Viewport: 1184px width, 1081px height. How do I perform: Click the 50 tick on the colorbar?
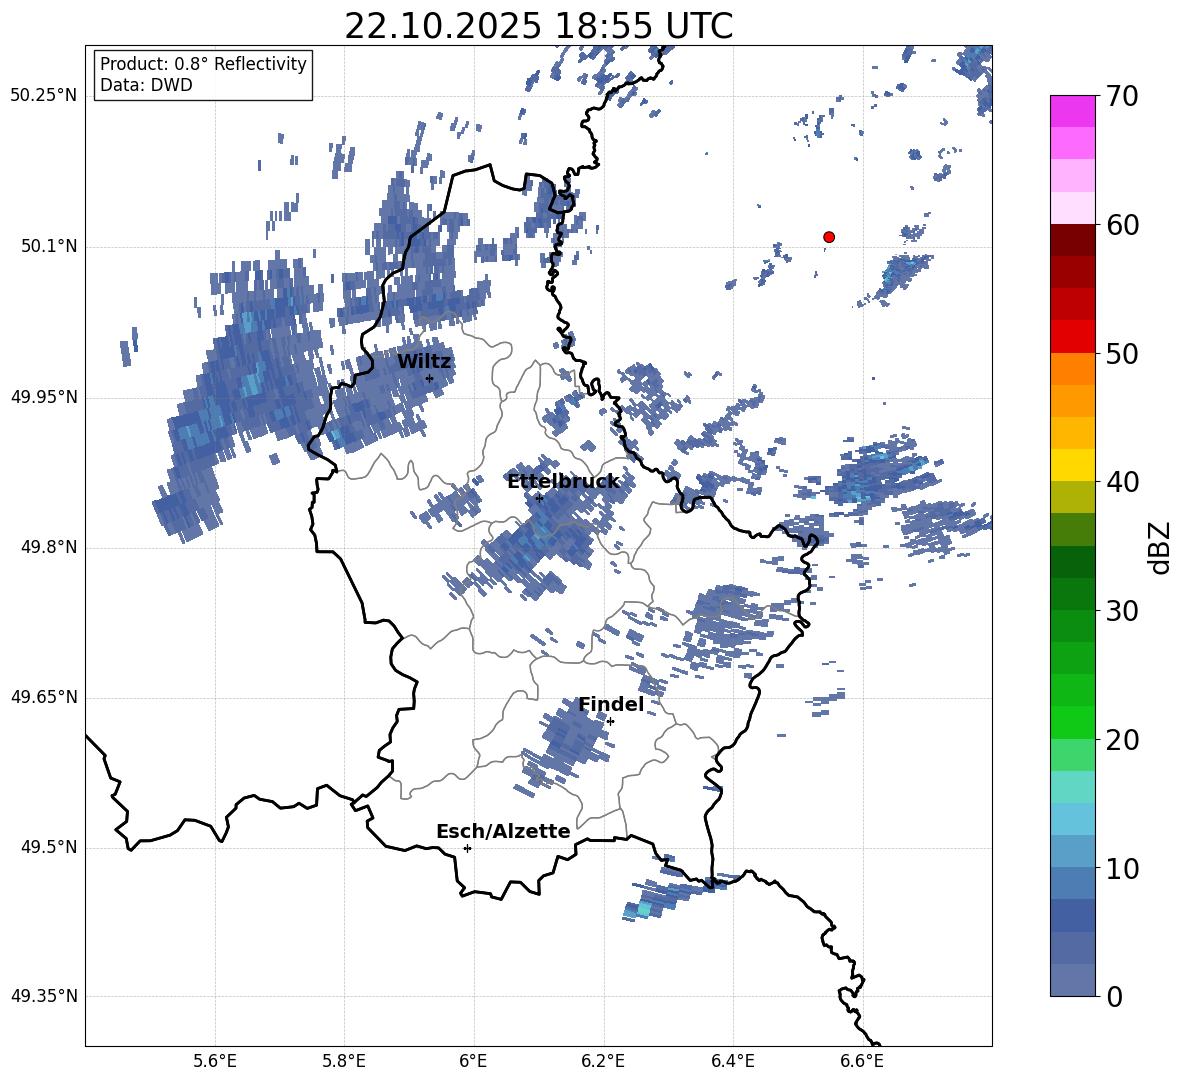(x=1122, y=353)
